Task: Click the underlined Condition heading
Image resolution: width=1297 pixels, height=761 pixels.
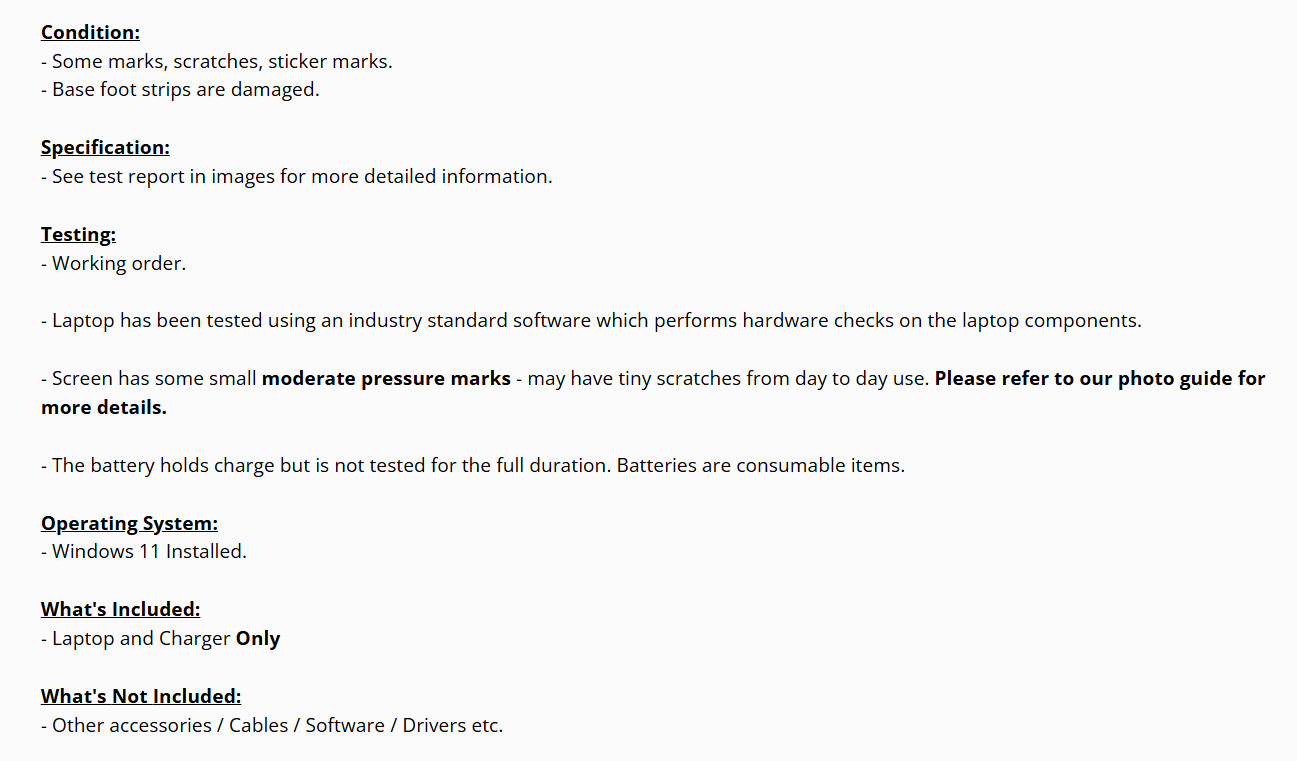Action: coord(90,32)
